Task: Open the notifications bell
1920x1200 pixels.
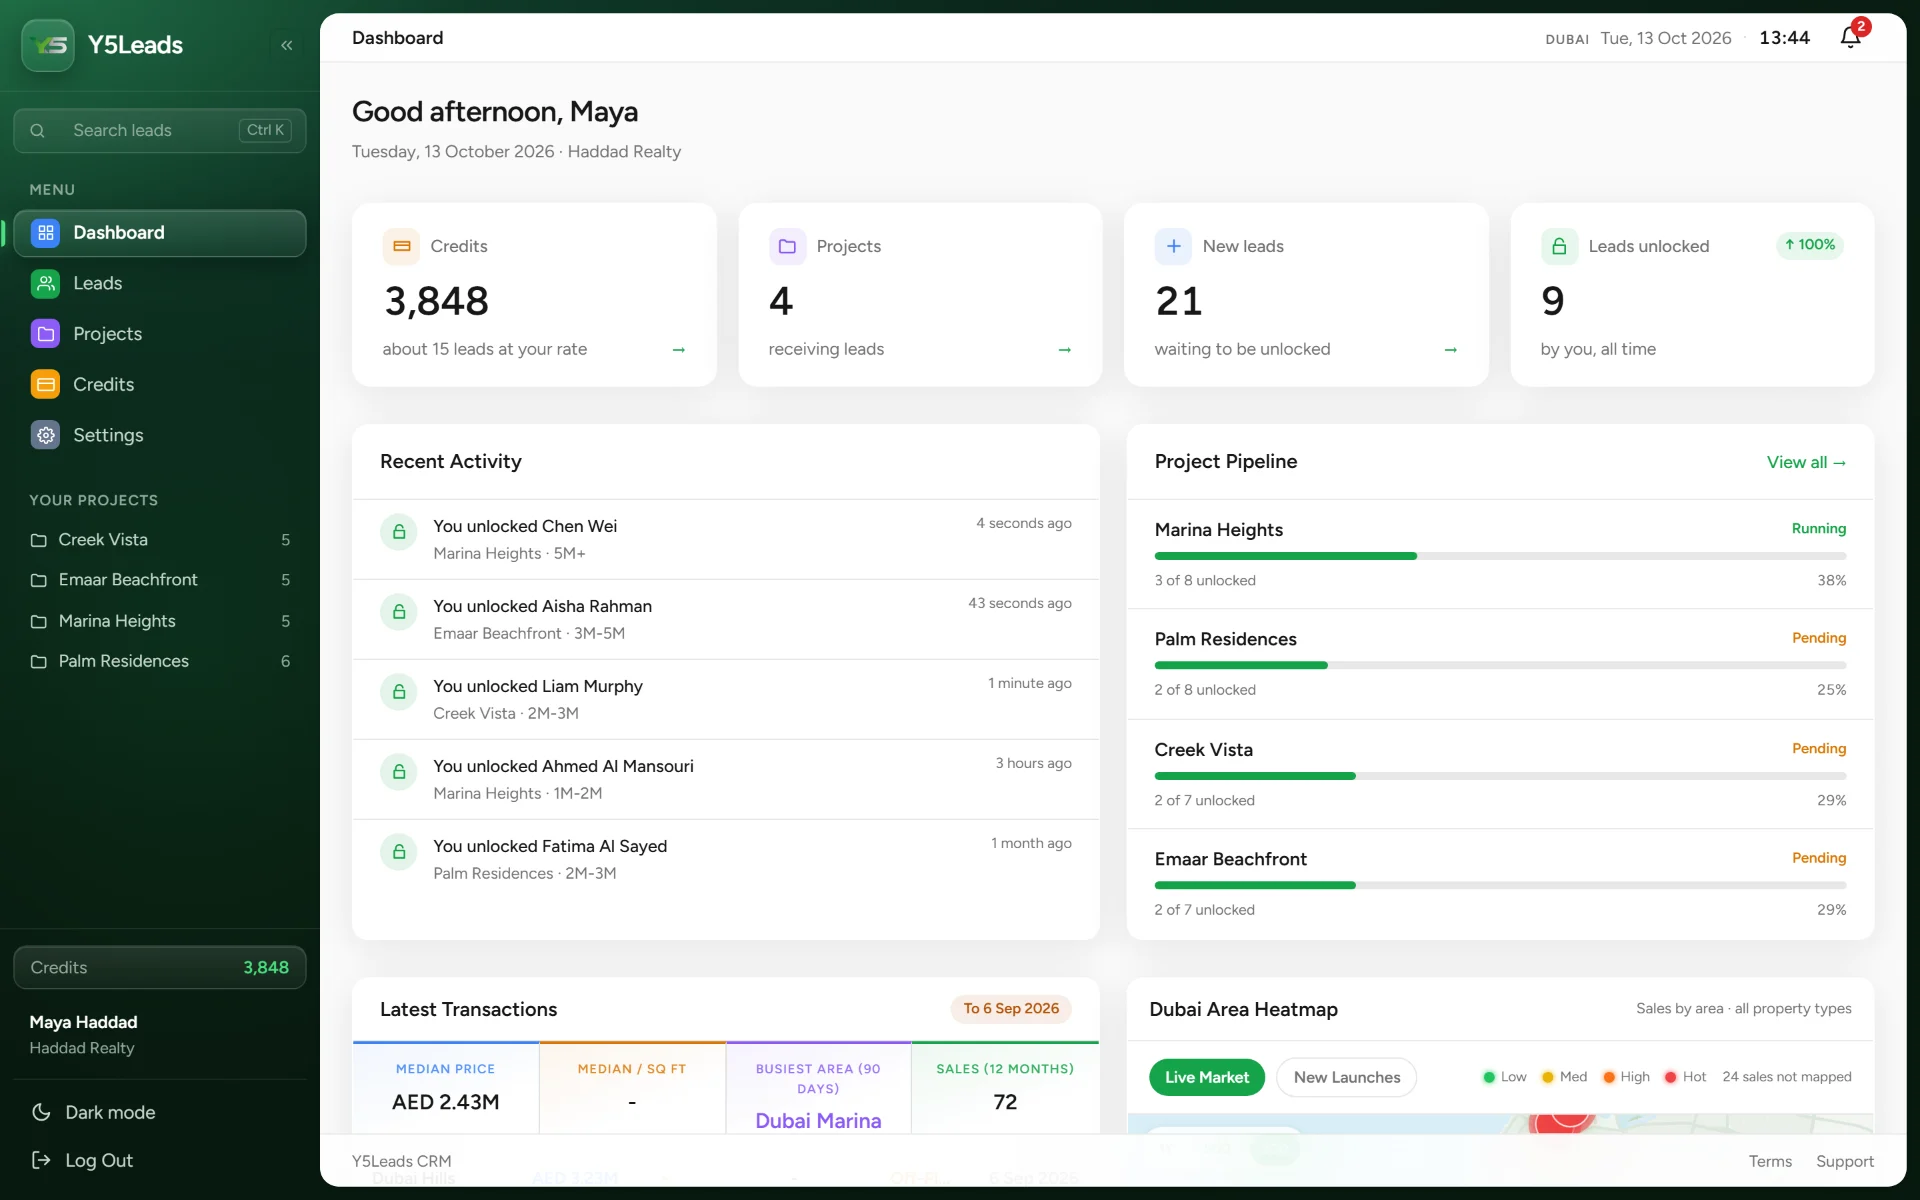Action: 1851,37
